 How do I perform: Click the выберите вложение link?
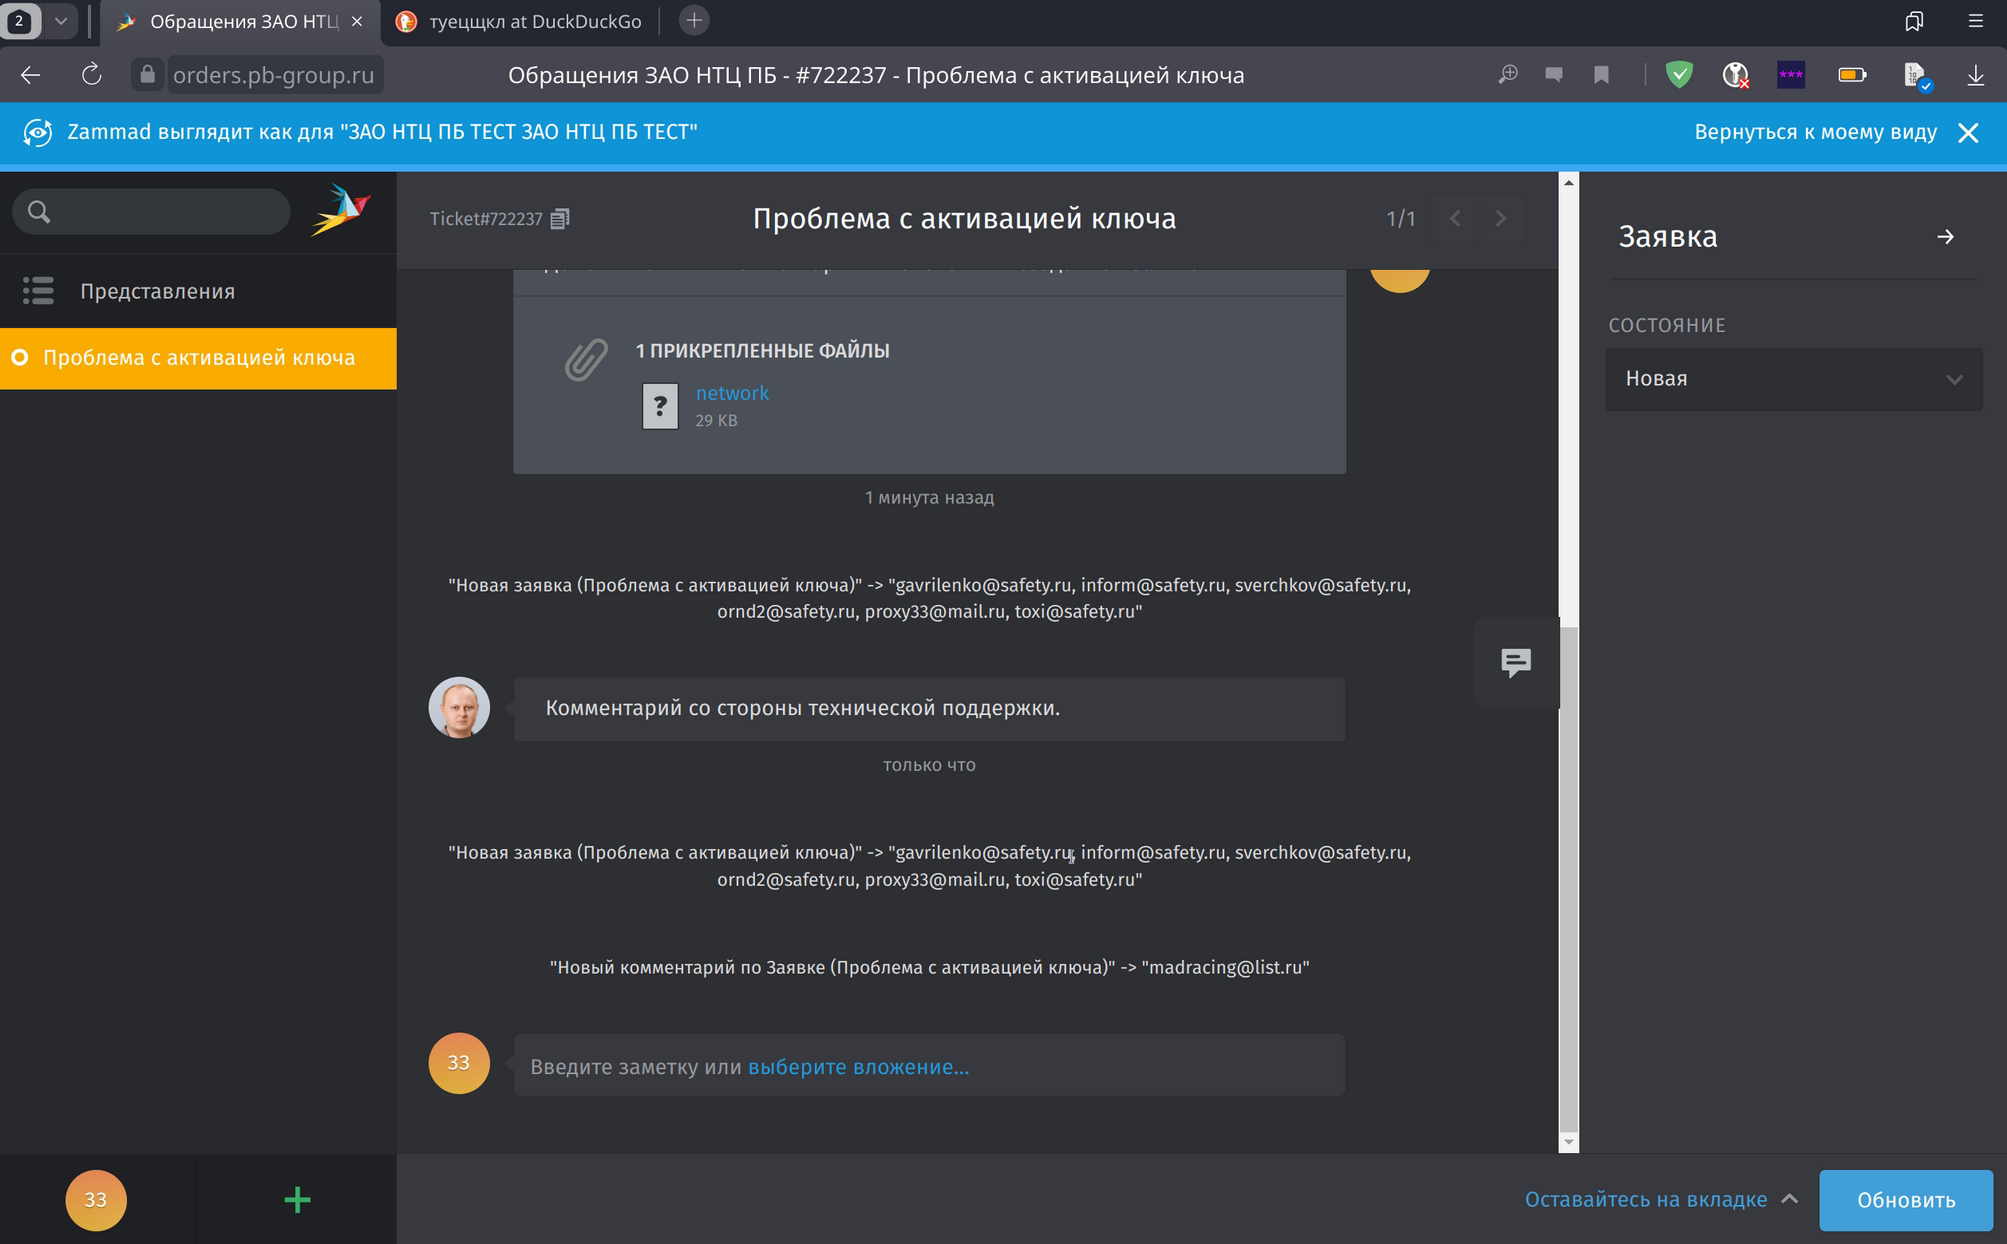(858, 1067)
